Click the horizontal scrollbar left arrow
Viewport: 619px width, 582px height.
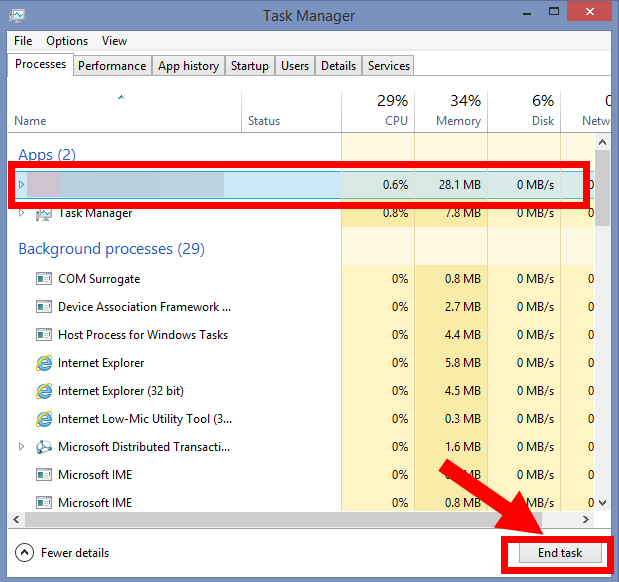(x=16, y=519)
